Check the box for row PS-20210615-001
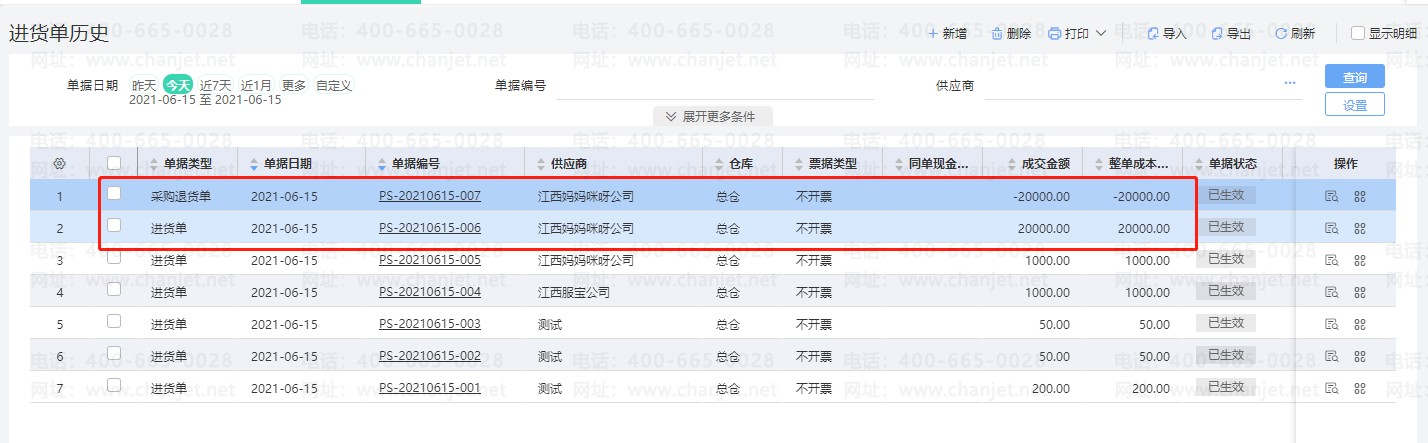 [x=114, y=385]
